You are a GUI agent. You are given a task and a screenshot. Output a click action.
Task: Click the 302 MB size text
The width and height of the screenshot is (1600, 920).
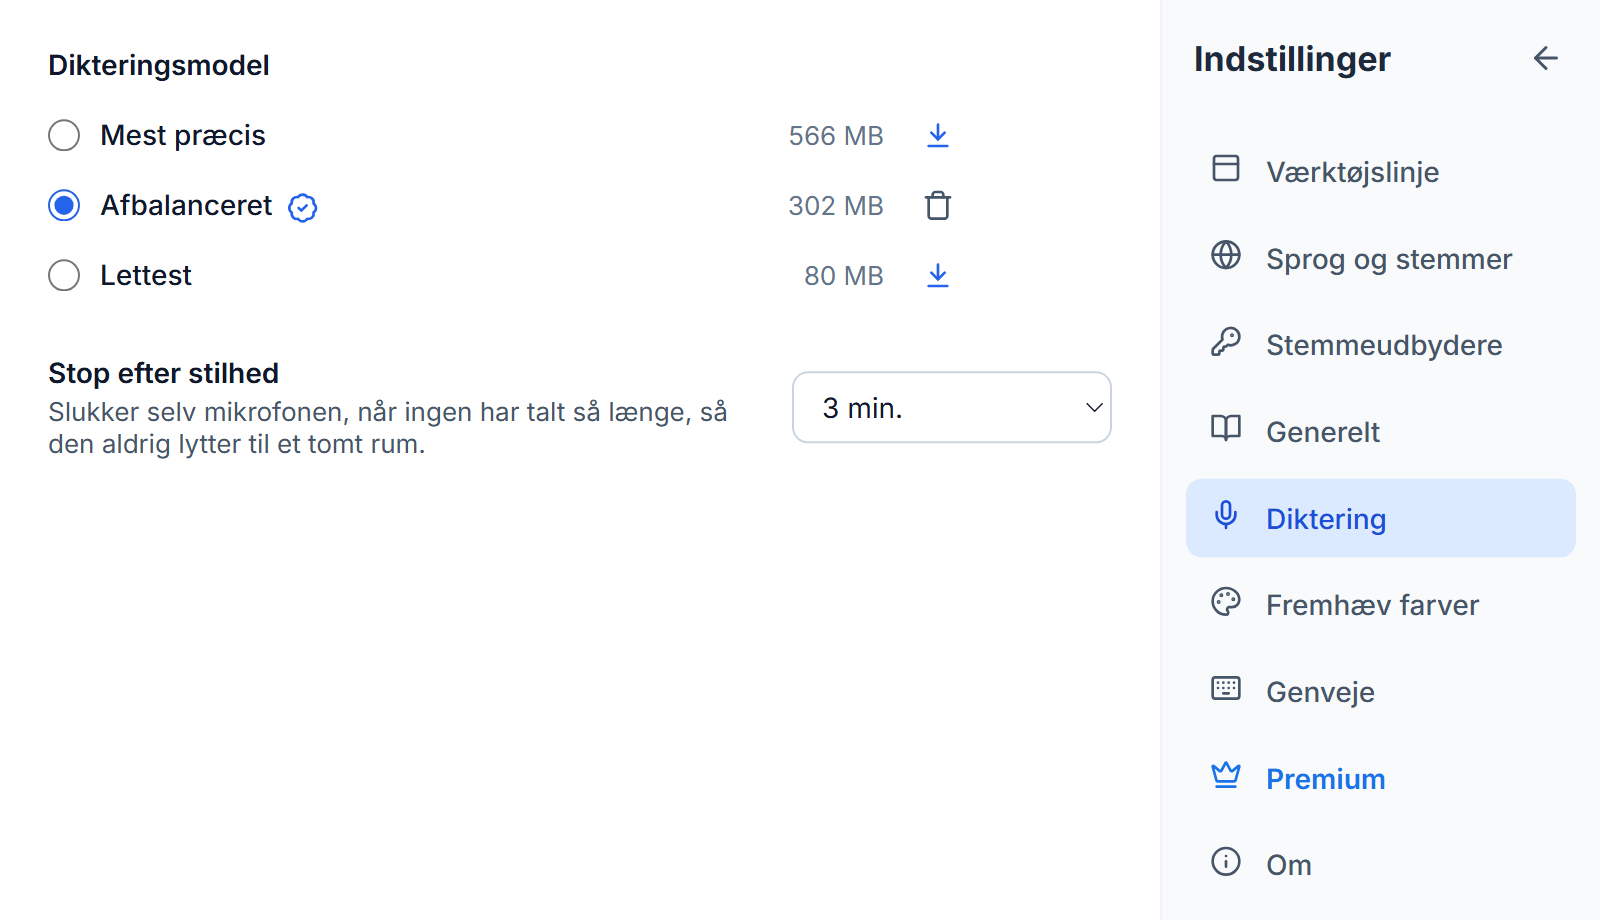[x=836, y=206]
